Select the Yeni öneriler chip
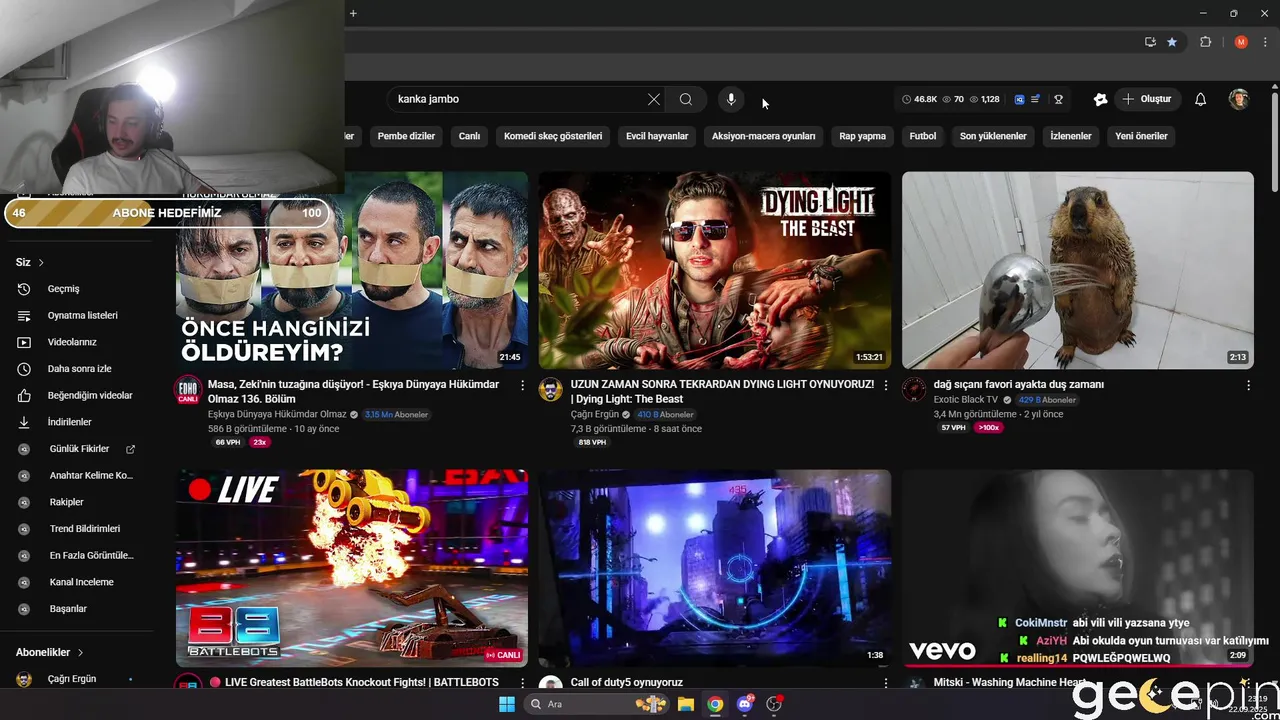The height and width of the screenshot is (720, 1280). [x=1141, y=136]
